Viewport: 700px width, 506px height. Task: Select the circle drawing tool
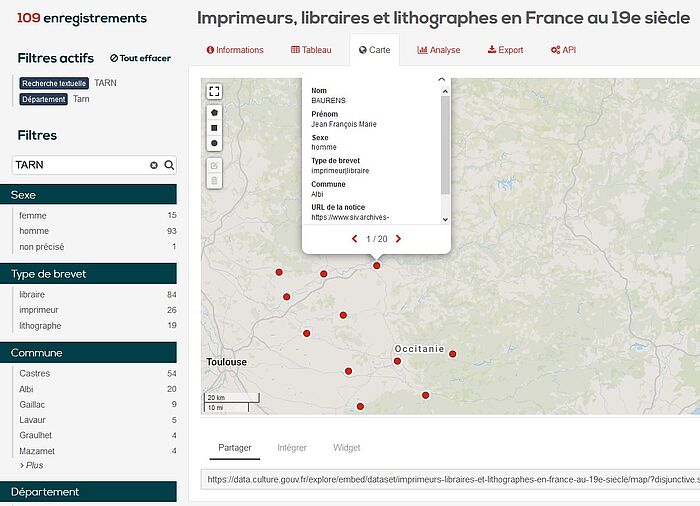214,143
